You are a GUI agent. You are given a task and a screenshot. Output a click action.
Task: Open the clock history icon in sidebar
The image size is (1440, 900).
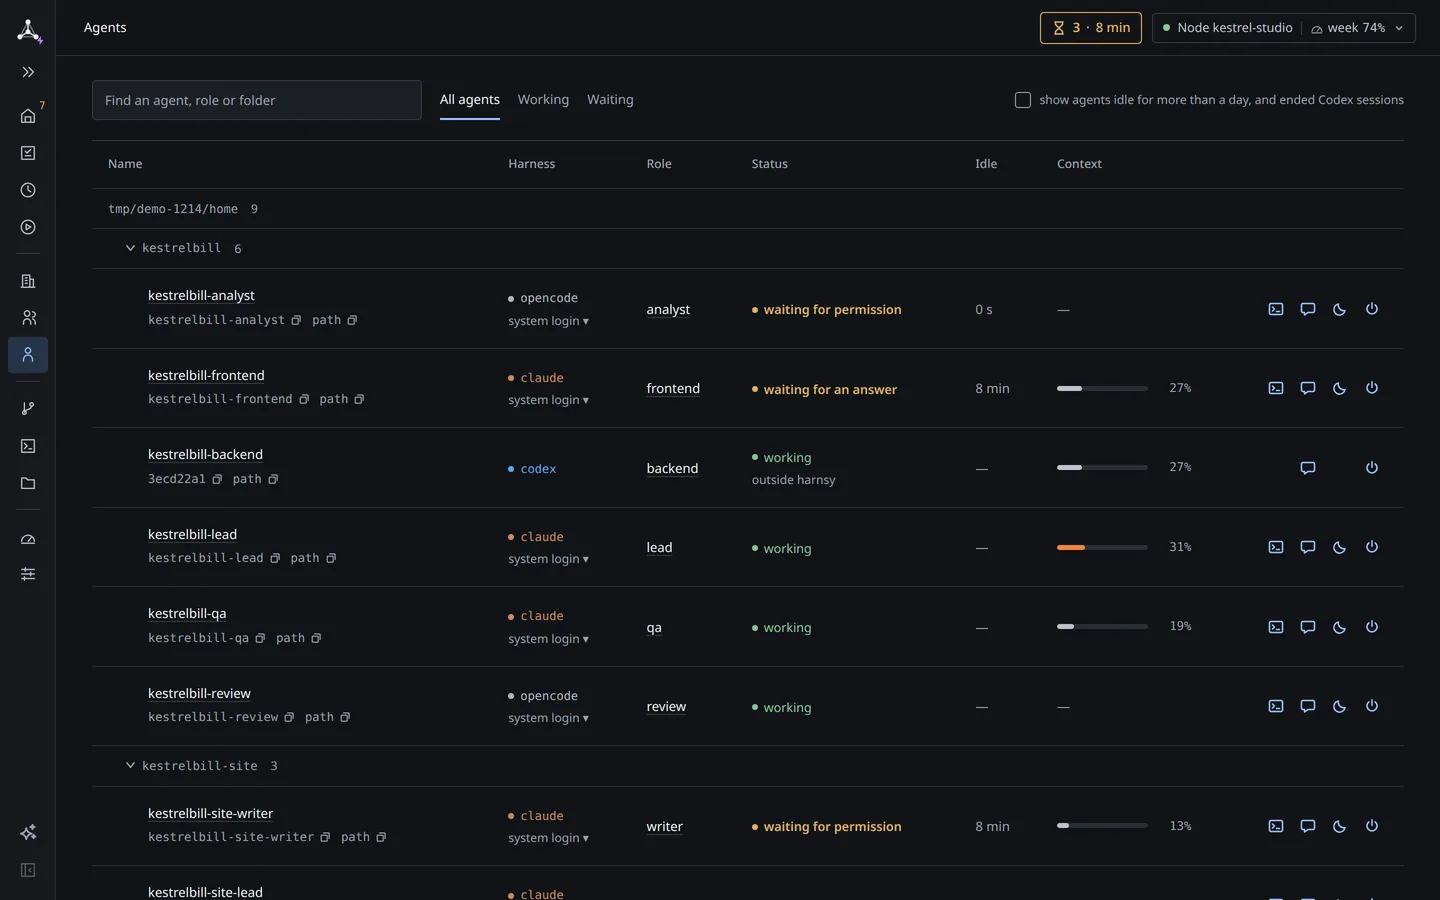point(28,190)
